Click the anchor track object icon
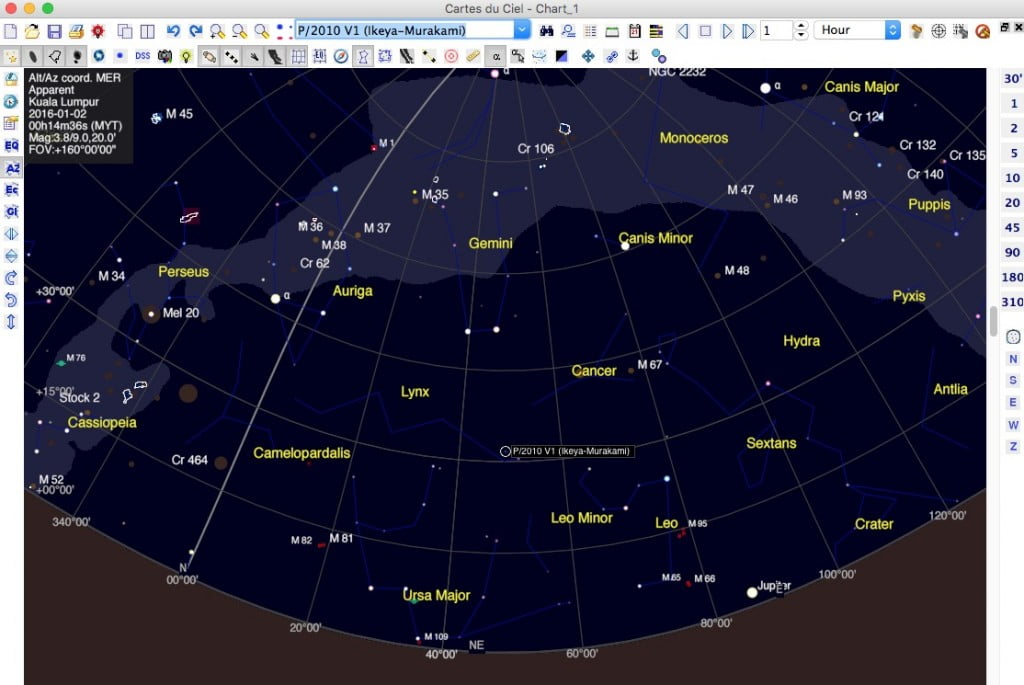 pyautogui.click(x=633, y=56)
